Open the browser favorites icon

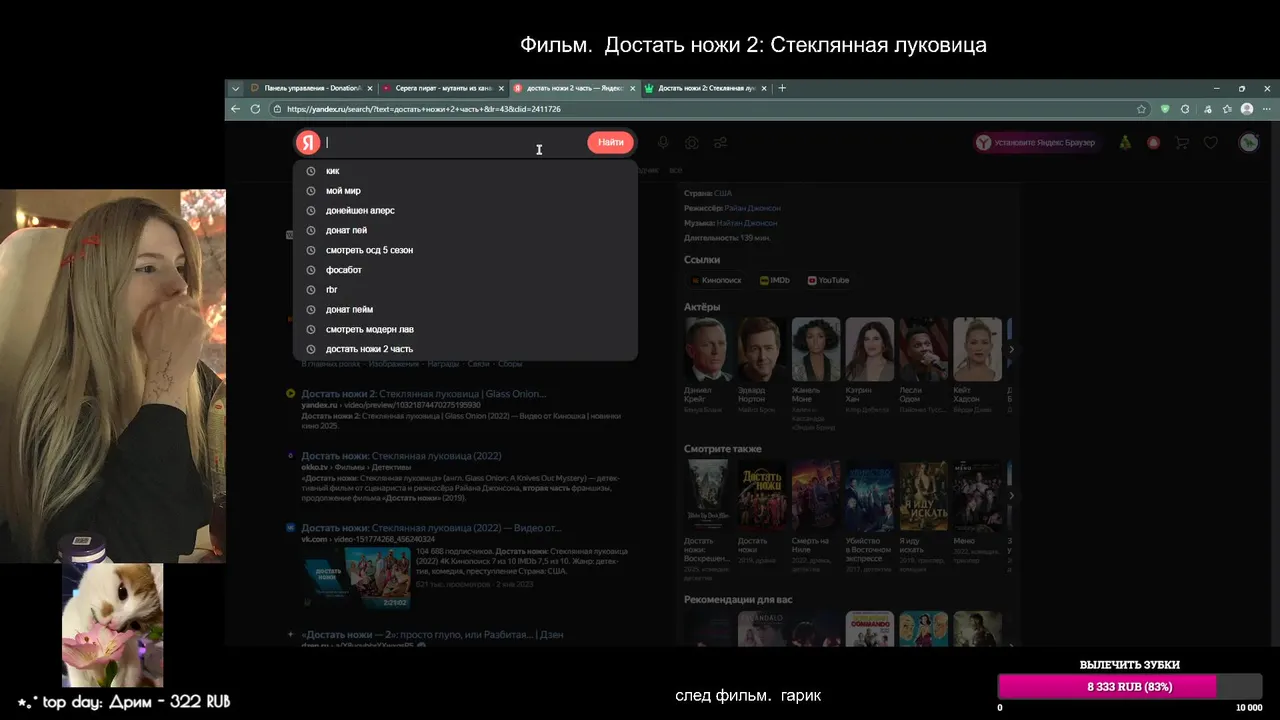coord(1227,109)
